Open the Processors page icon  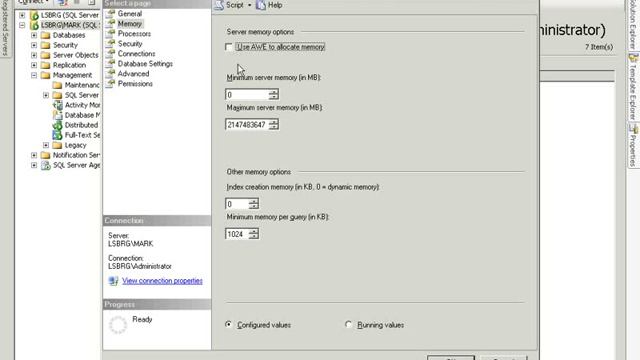tap(110, 34)
